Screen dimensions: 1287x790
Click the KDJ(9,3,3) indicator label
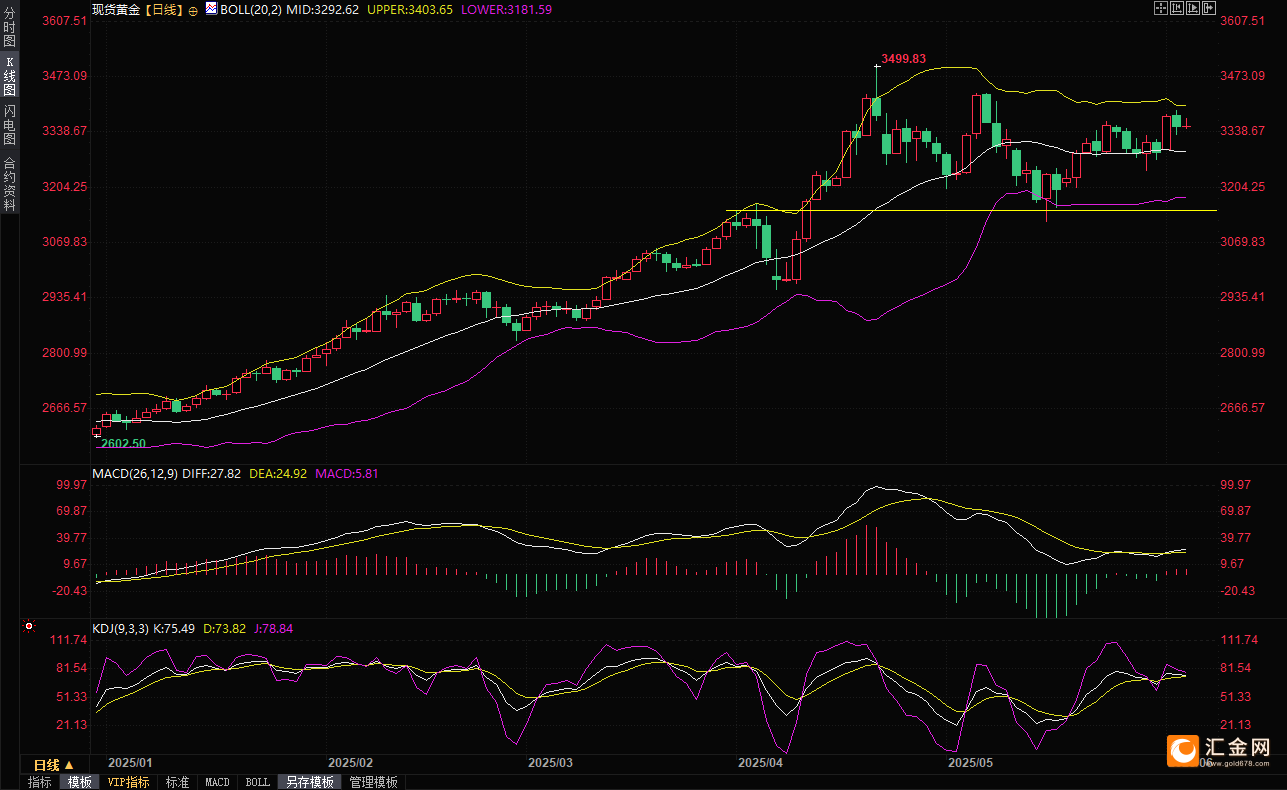[120, 629]
